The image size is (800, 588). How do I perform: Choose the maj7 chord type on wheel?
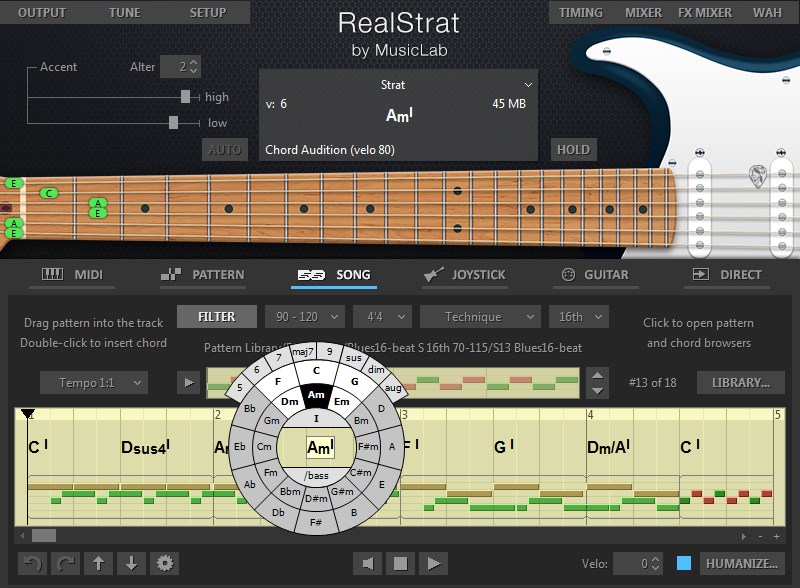pos(303,352)
